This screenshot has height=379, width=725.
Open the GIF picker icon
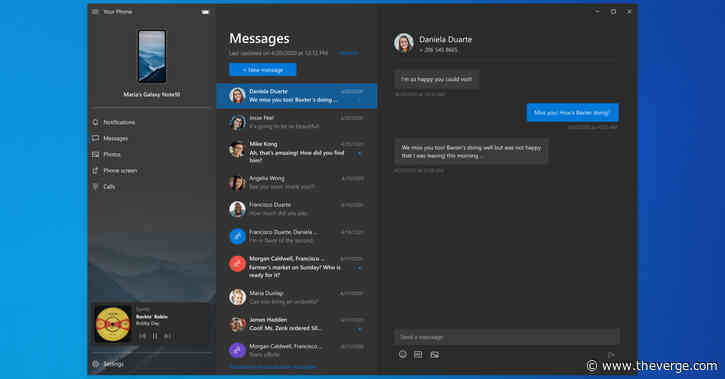coord(418,355)
